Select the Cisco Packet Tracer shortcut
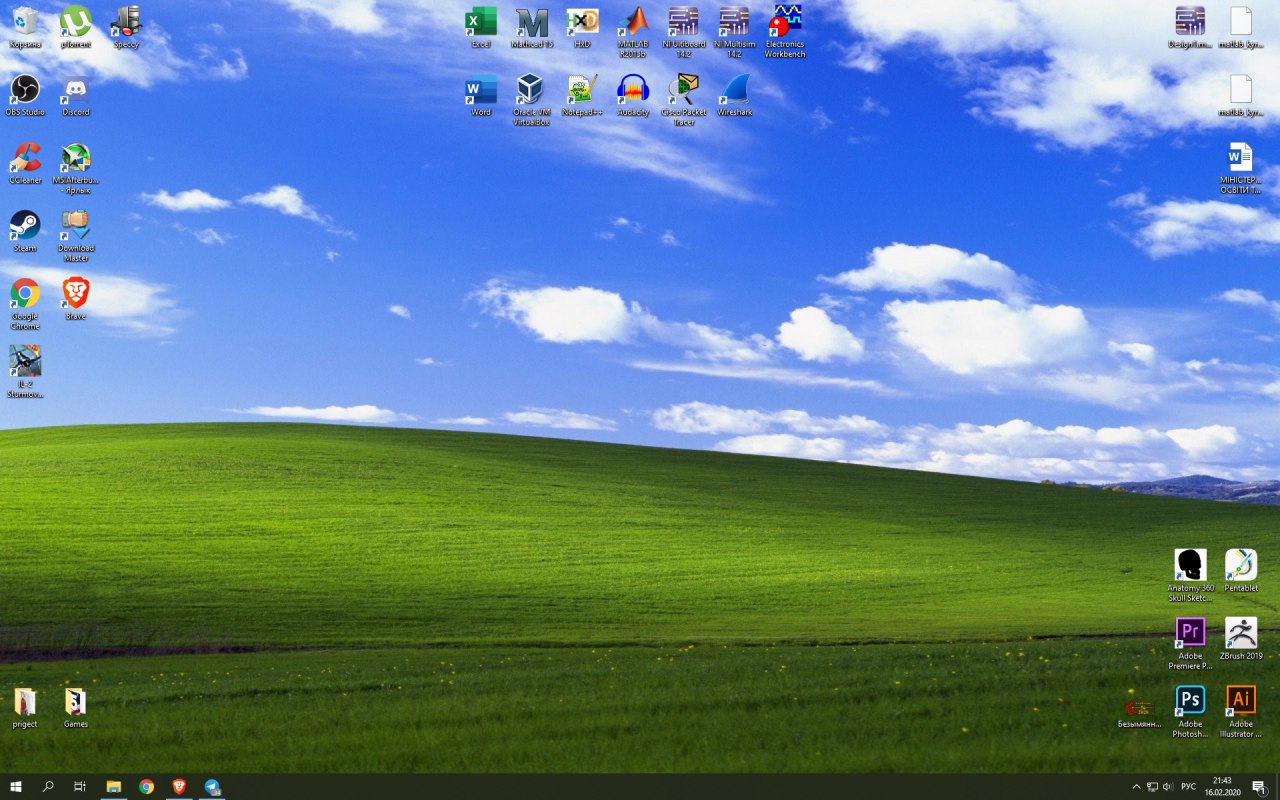1280x800 pixels. click(684, 100)
